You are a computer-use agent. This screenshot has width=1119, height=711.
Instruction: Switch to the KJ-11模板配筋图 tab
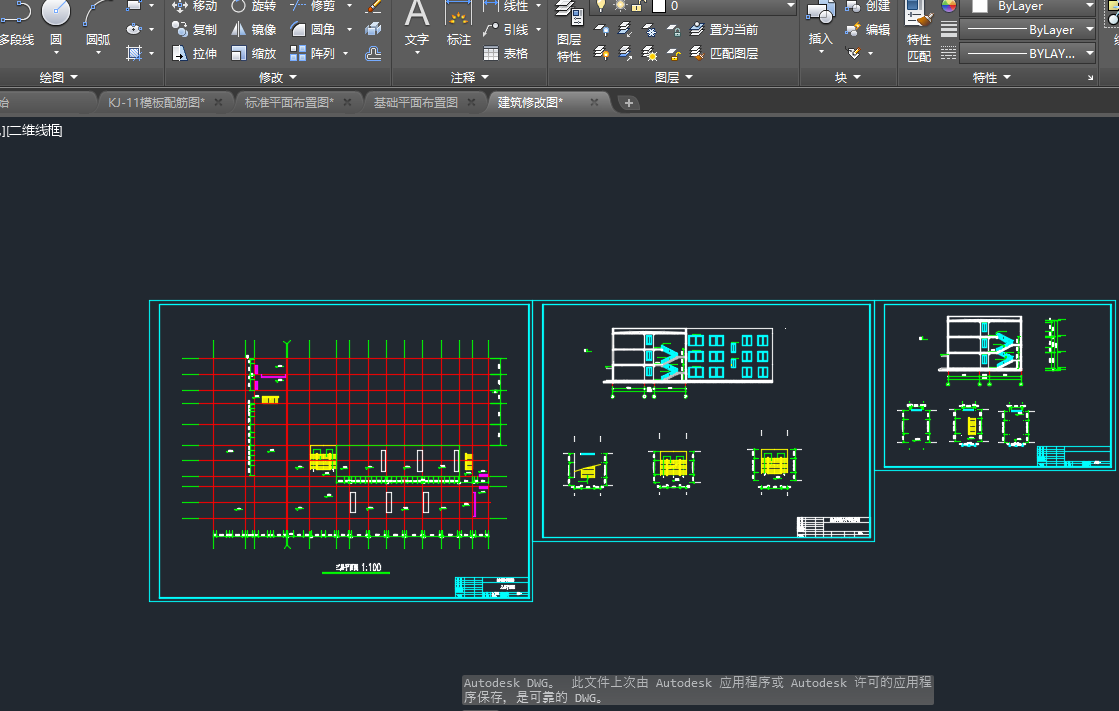pyautogui.click(x=156, y=102)
